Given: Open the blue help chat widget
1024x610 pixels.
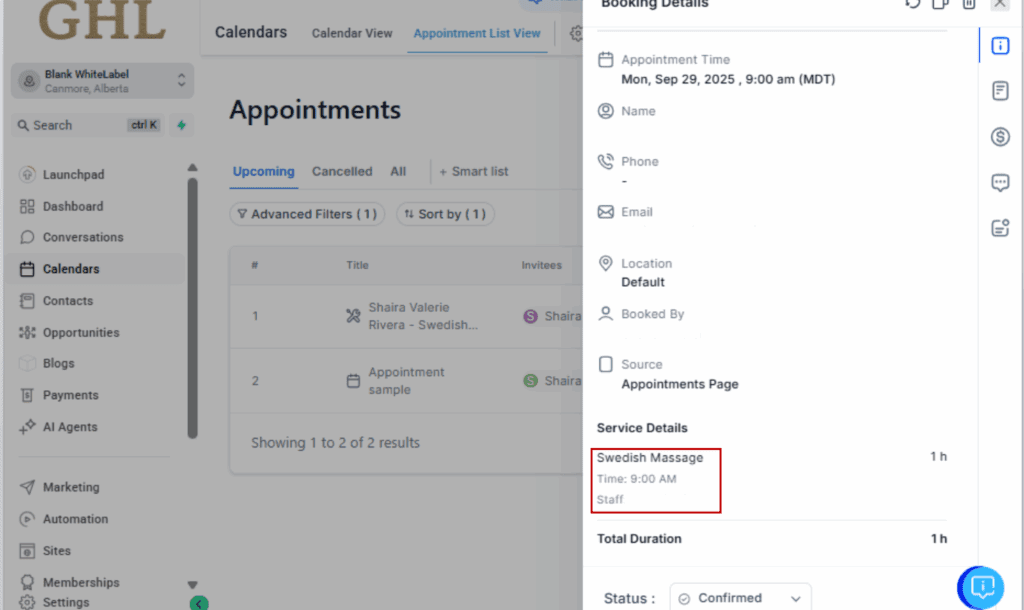Looking at the screenshot, I should 981,586.
